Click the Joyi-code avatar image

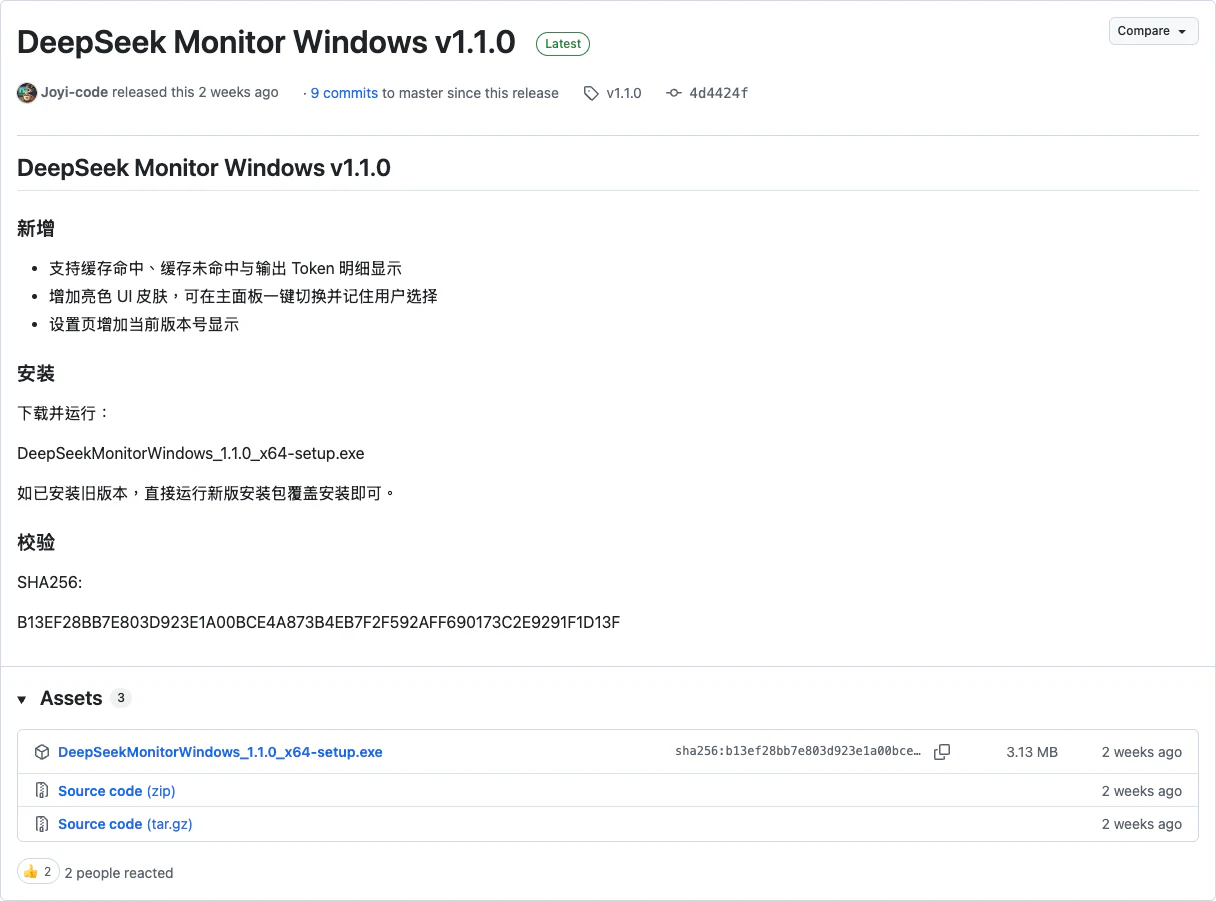click(x=27, y=93)
